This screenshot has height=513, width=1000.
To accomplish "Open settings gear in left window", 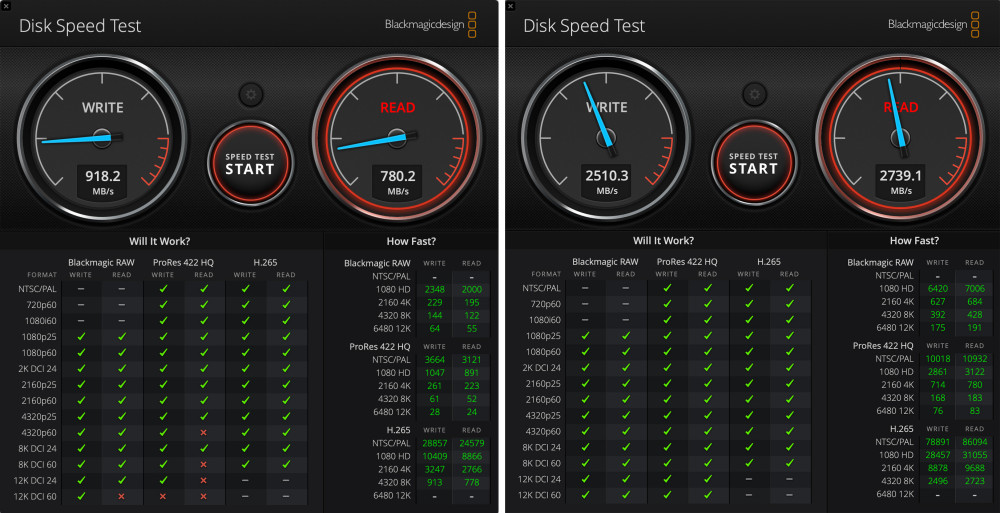I will pos(251,95).
